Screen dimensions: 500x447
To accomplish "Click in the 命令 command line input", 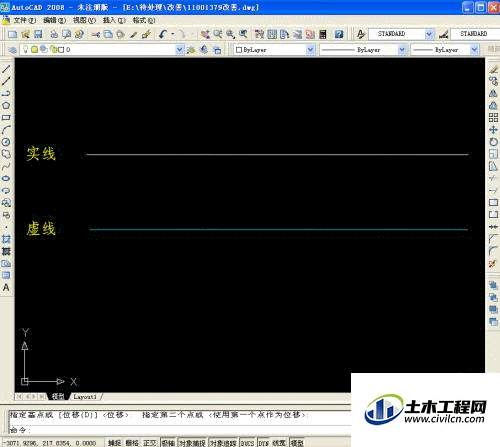I will [180, 430].
